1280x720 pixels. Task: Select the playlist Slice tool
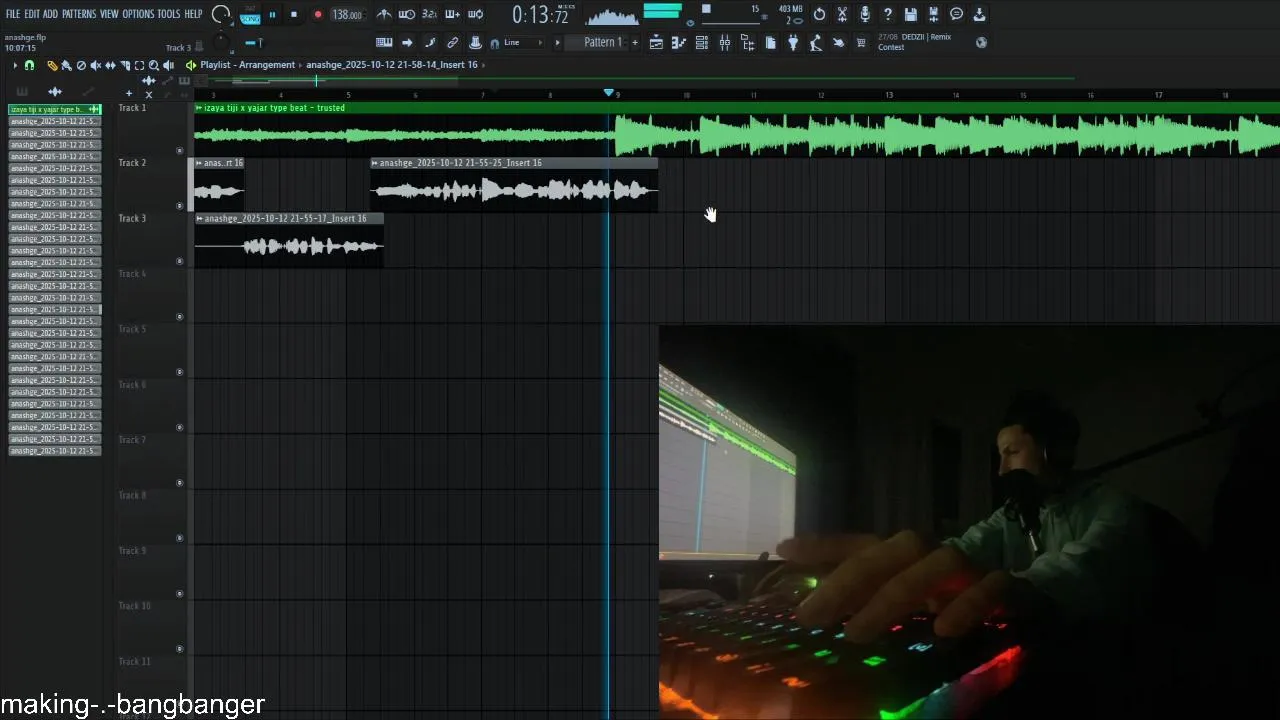tap(125, 65)
